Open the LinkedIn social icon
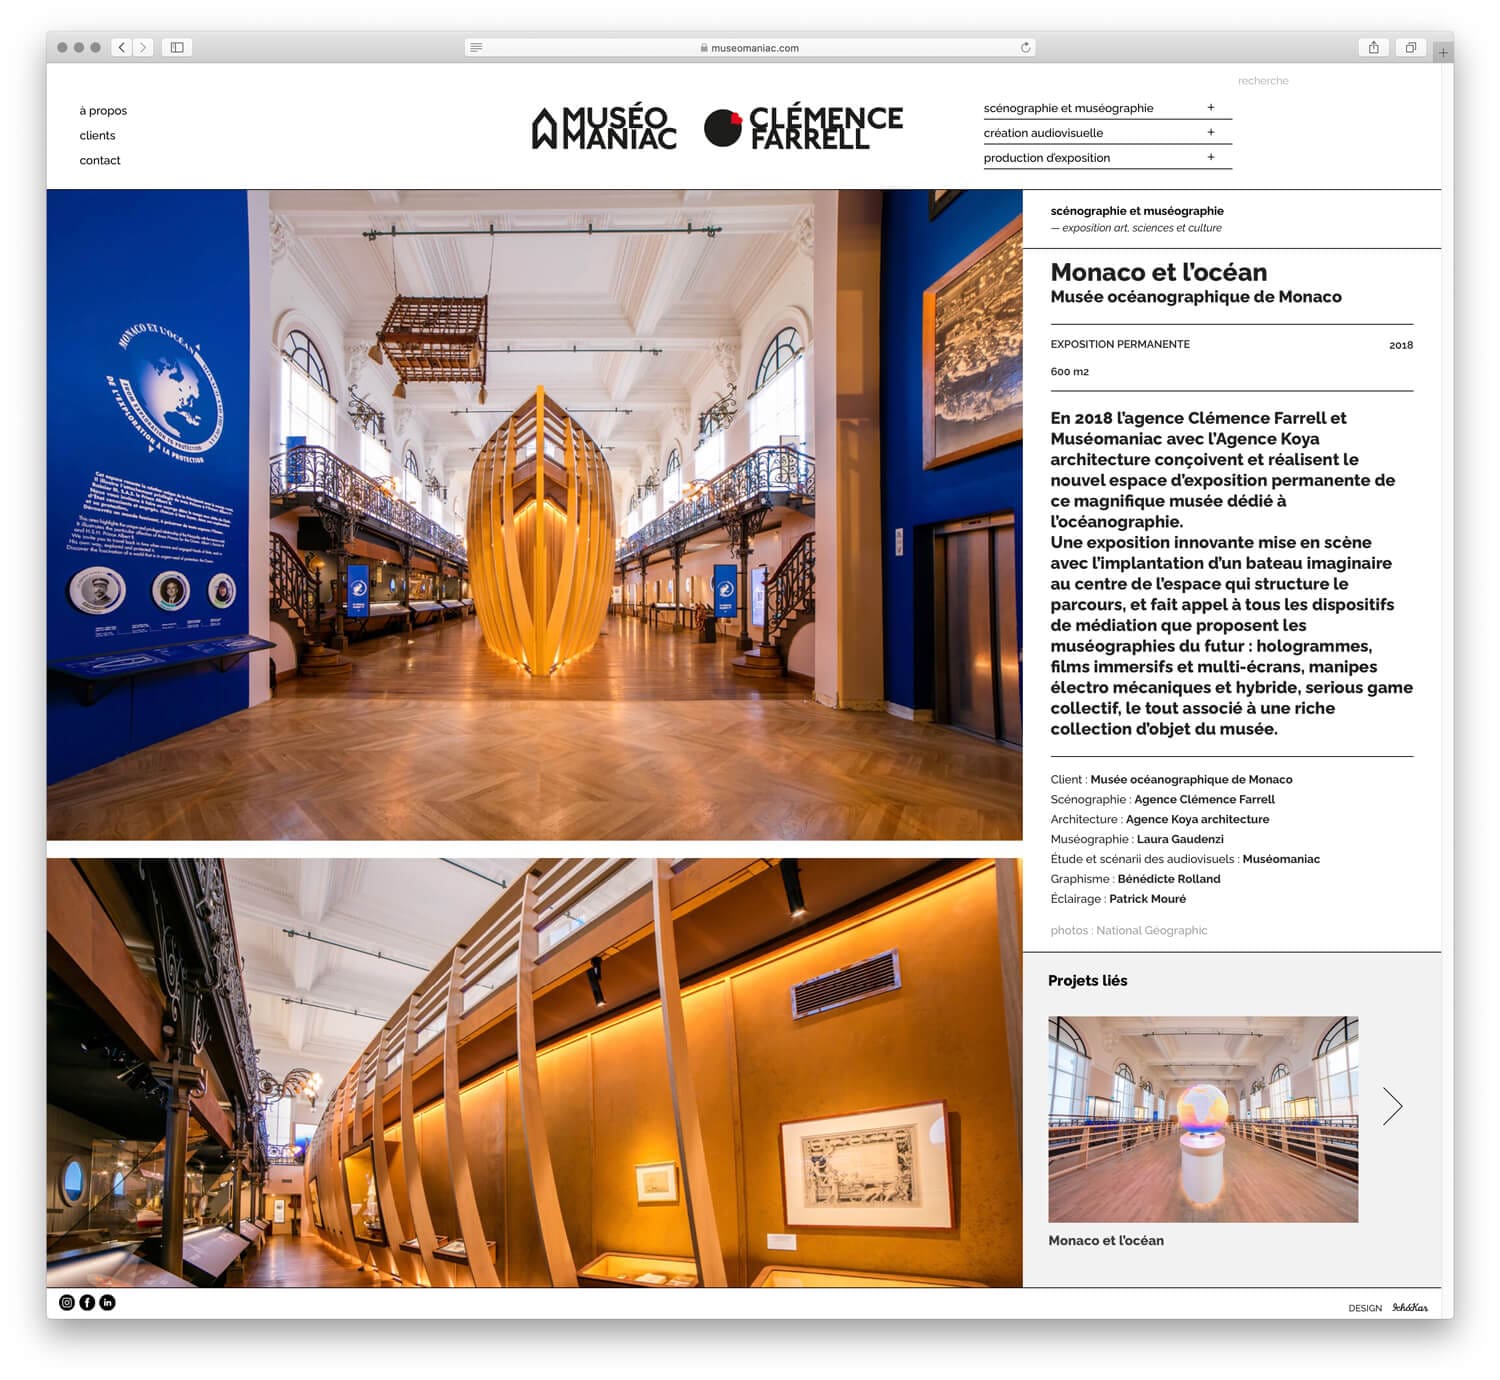1500x1380 pixels. (107, 1302)
